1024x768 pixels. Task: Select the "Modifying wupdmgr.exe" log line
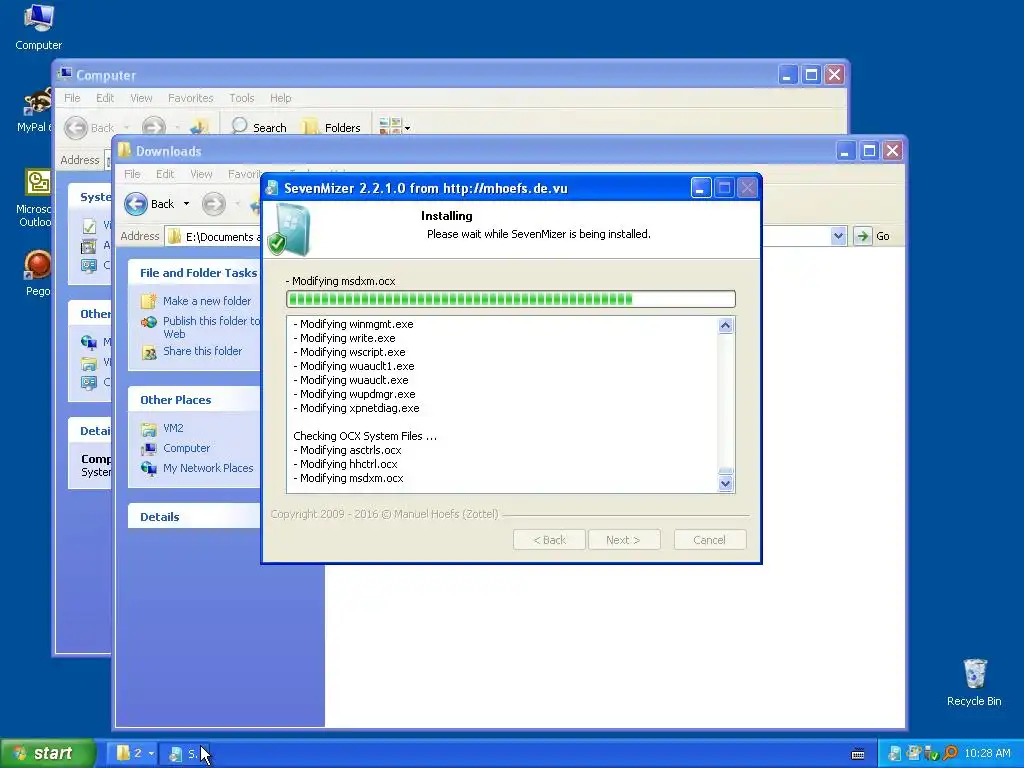355,394
